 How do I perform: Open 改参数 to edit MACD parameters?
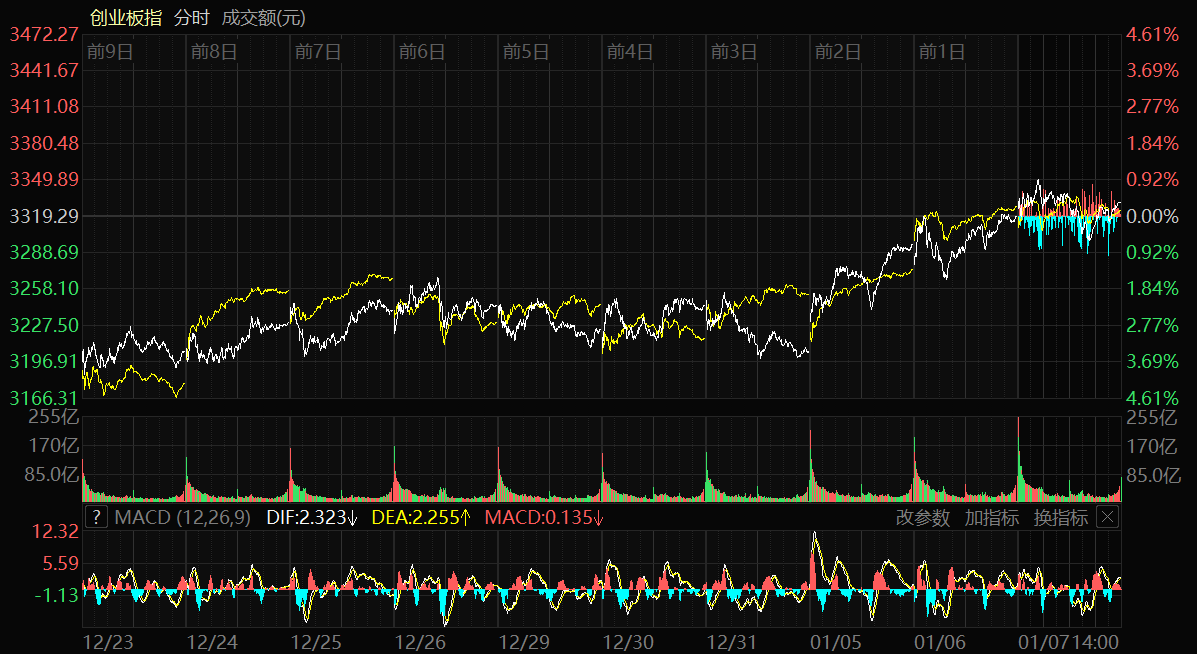click(922, 517)
